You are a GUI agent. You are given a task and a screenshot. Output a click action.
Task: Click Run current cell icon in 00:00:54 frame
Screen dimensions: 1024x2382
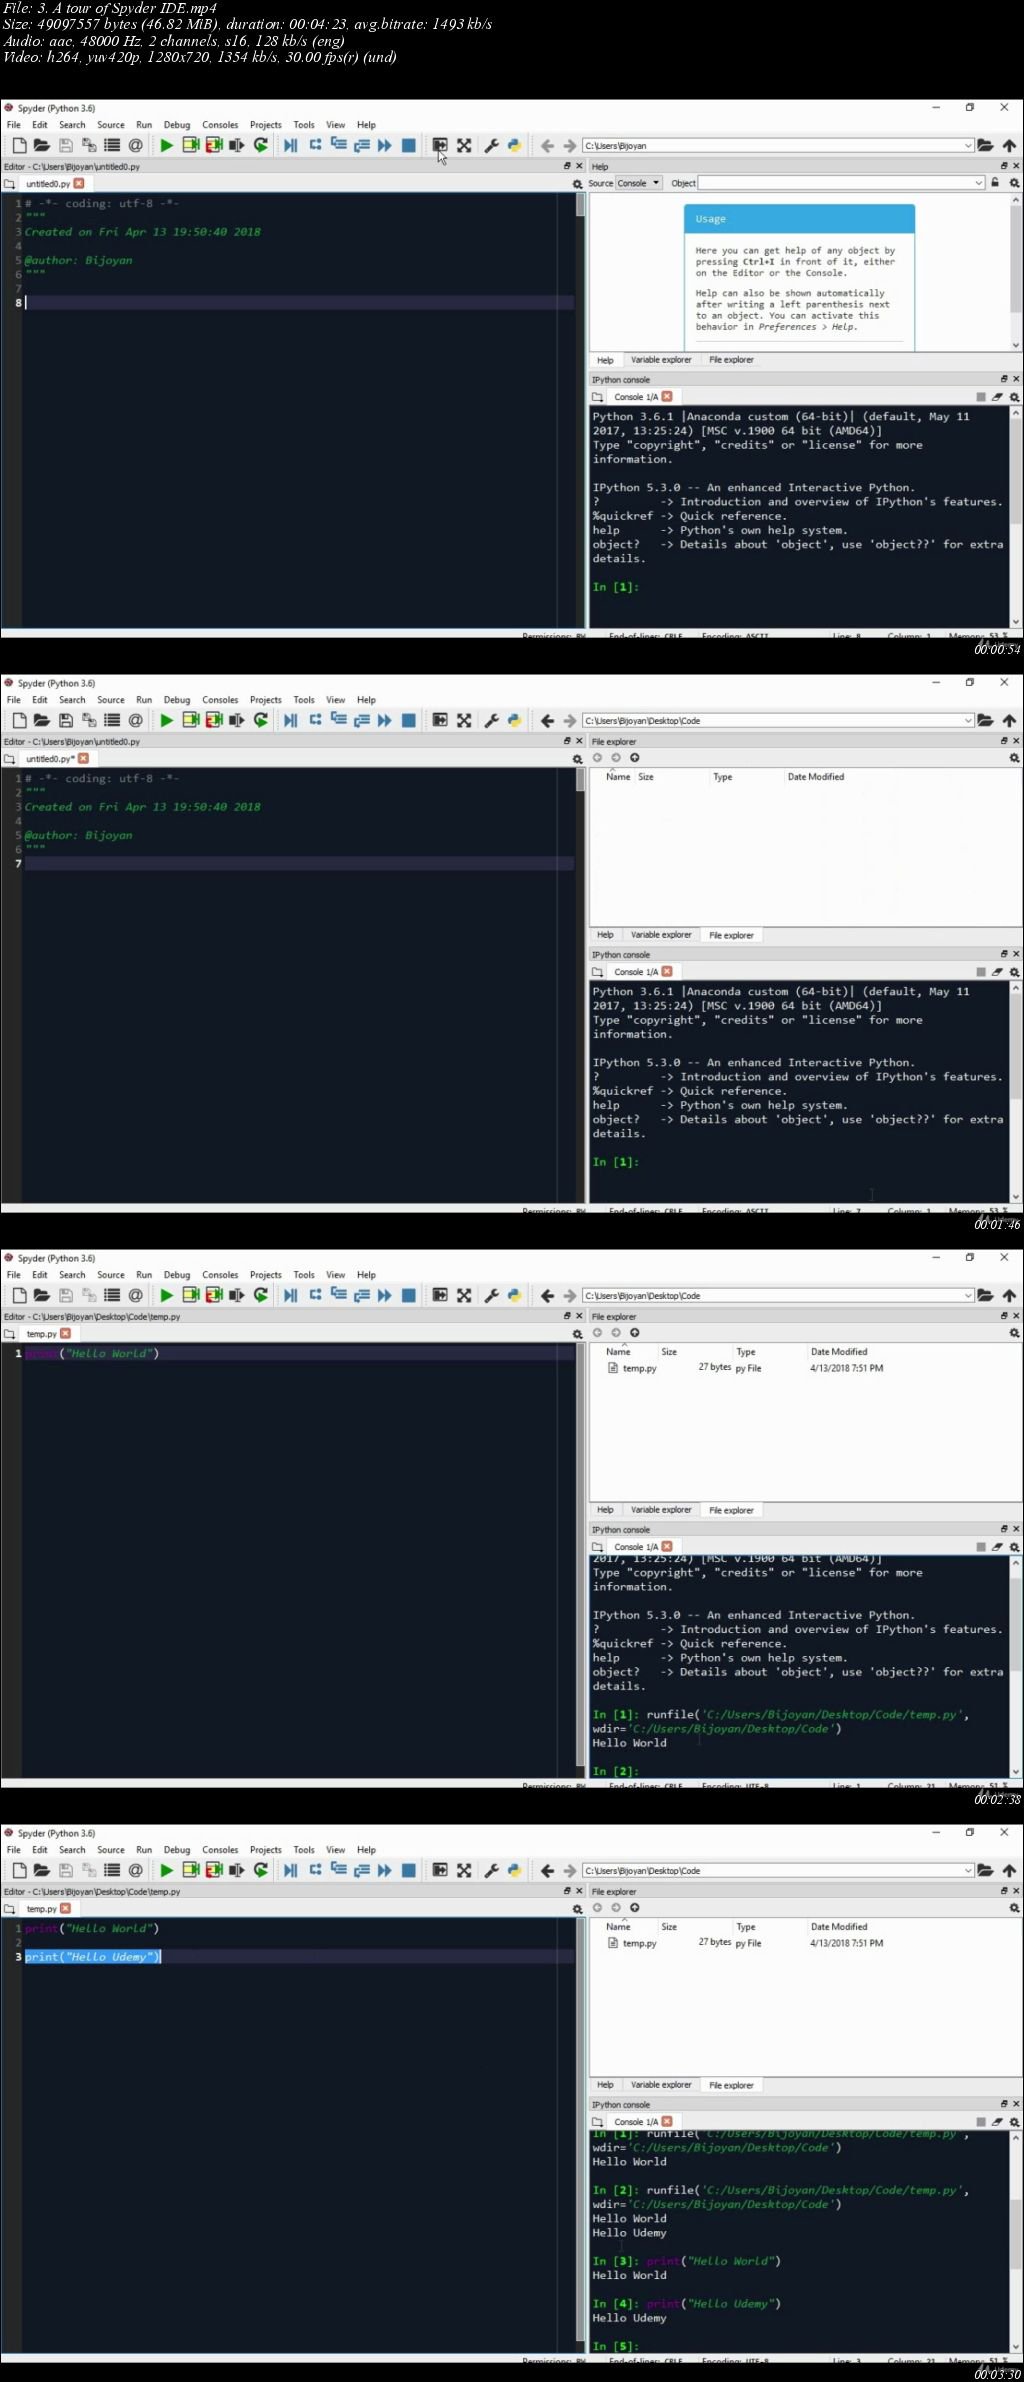point(190,145)
